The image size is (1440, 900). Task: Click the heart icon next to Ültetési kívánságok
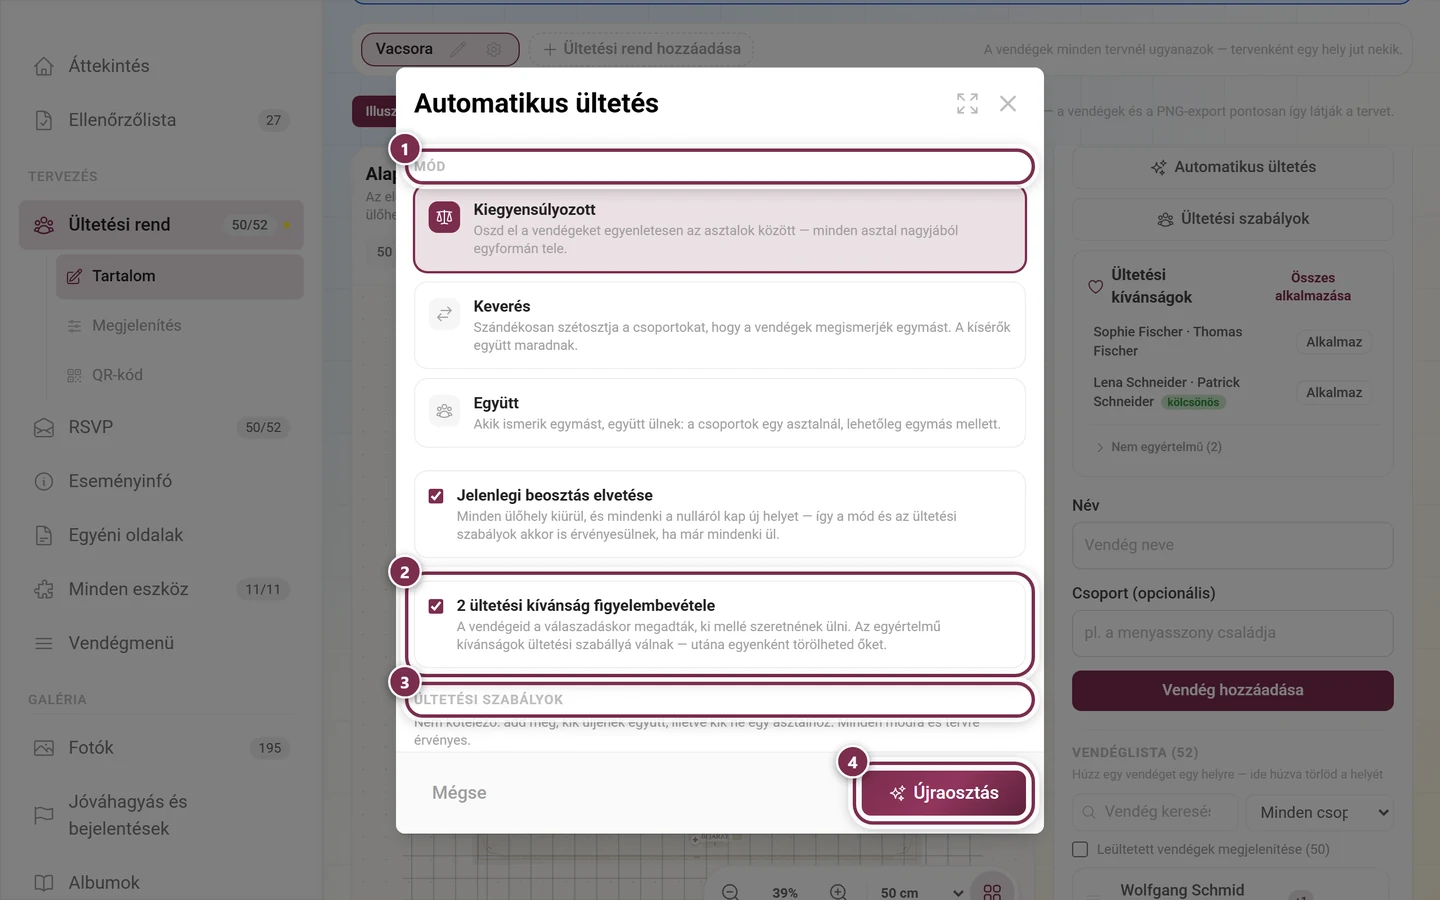pyautogui.click(x=1096, y=287)
